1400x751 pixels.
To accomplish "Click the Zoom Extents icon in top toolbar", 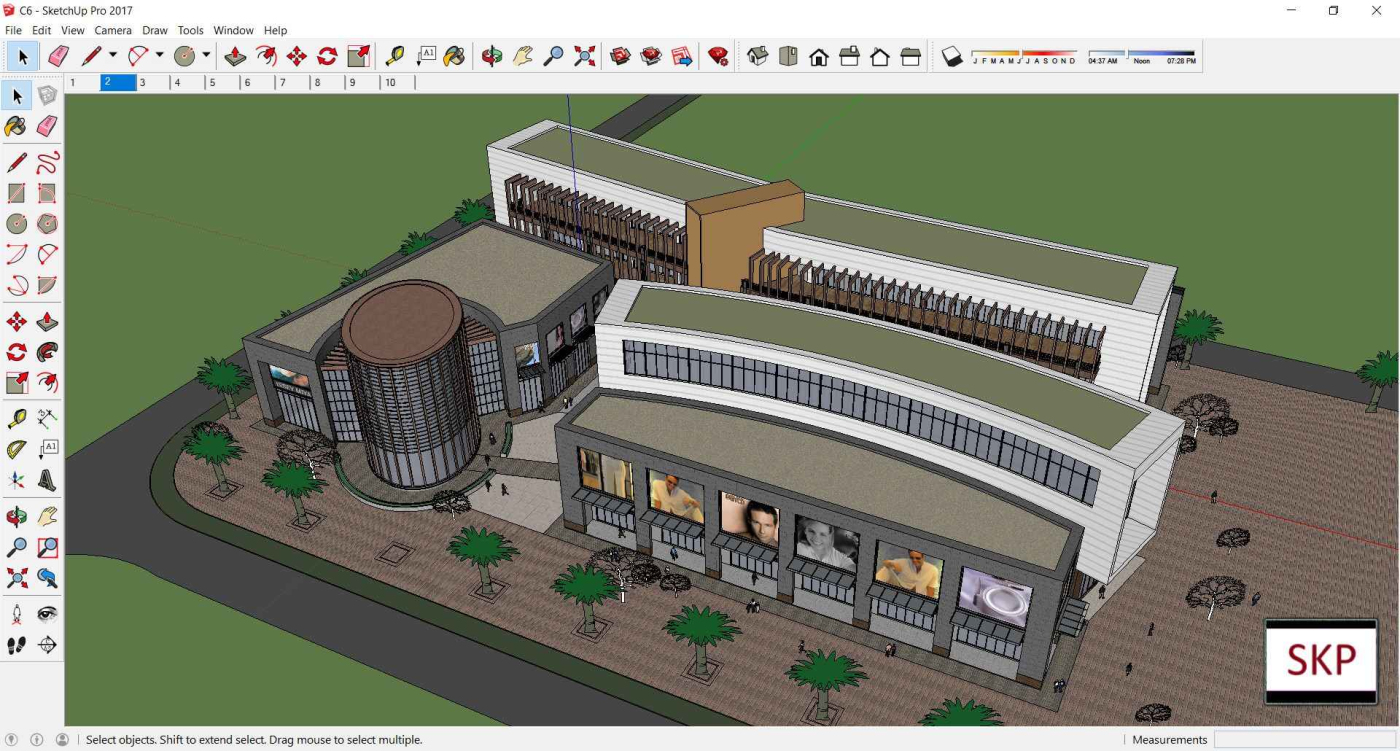I will (x=585, y=57).
